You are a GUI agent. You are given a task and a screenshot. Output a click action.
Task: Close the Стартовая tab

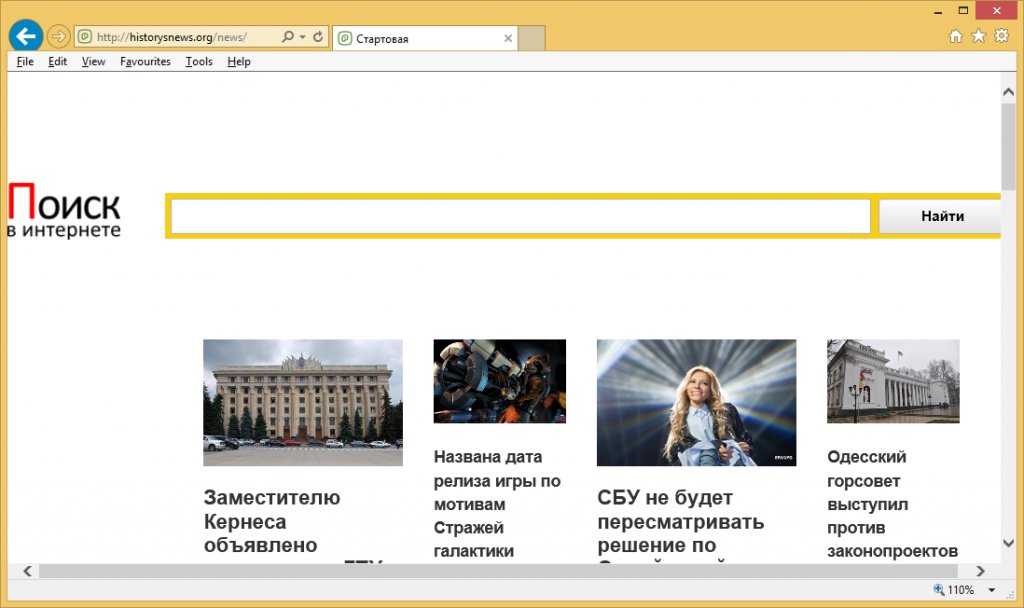pos(508,39)
